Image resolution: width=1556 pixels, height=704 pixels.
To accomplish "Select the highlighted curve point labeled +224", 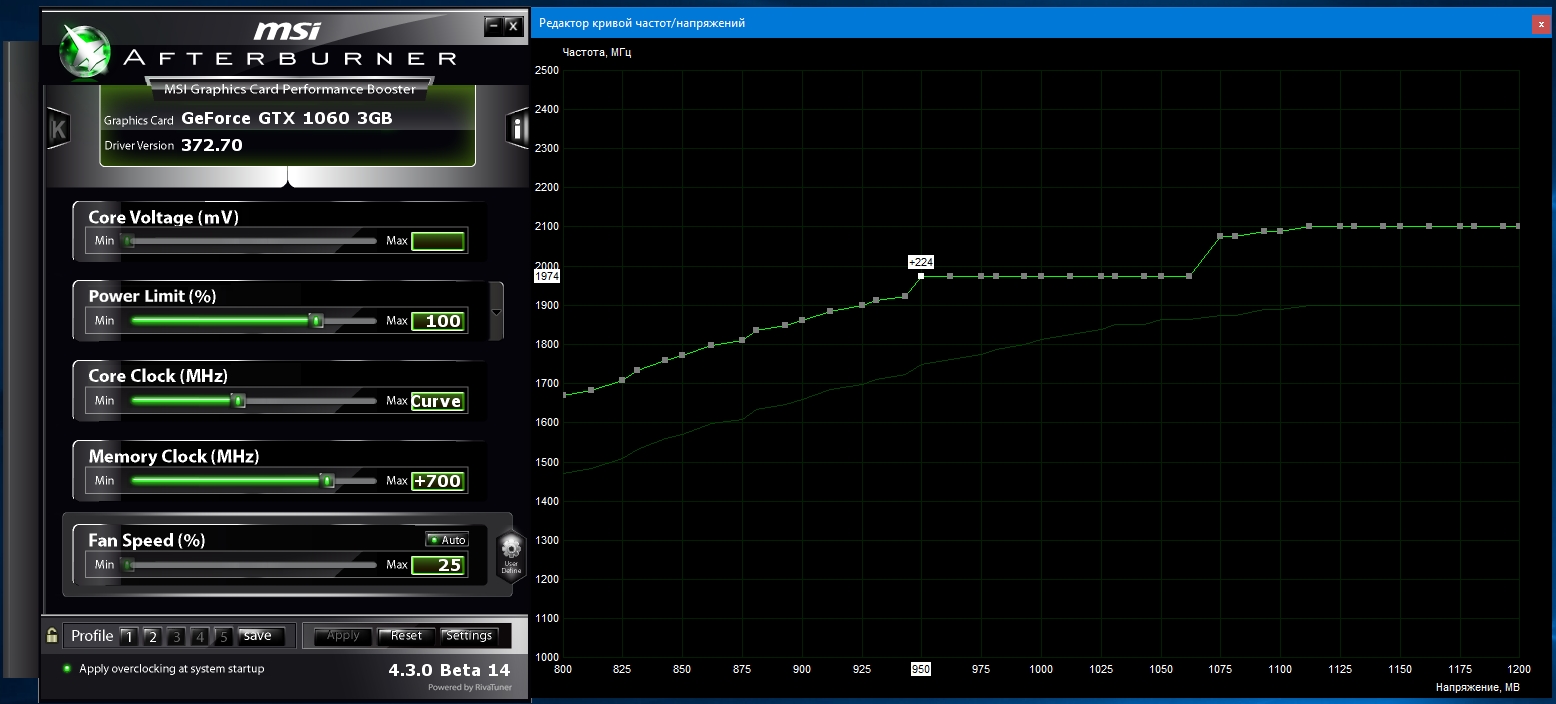I will point(921,276).
